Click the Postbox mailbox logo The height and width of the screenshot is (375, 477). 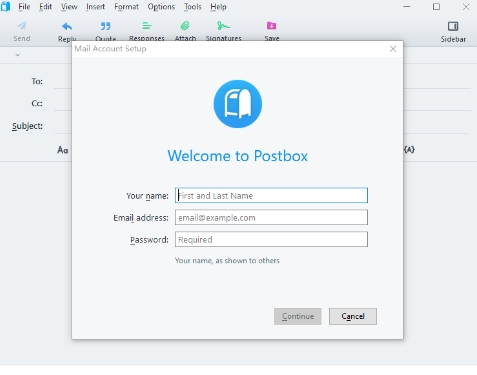(238, 104)
